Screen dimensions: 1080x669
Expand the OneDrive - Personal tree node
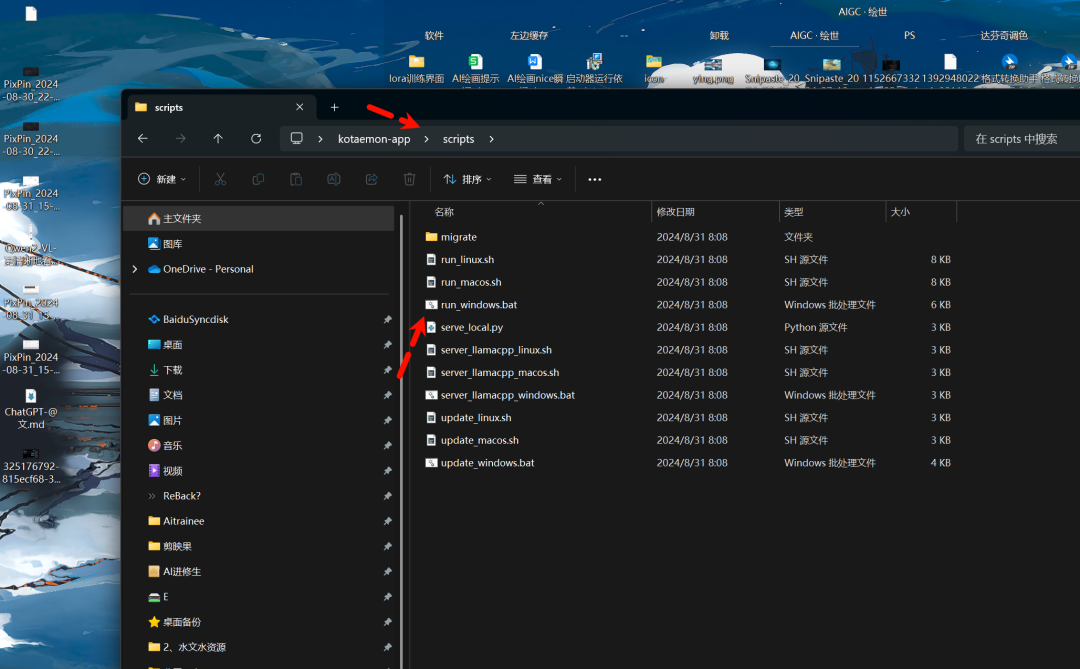coord(135,269)
